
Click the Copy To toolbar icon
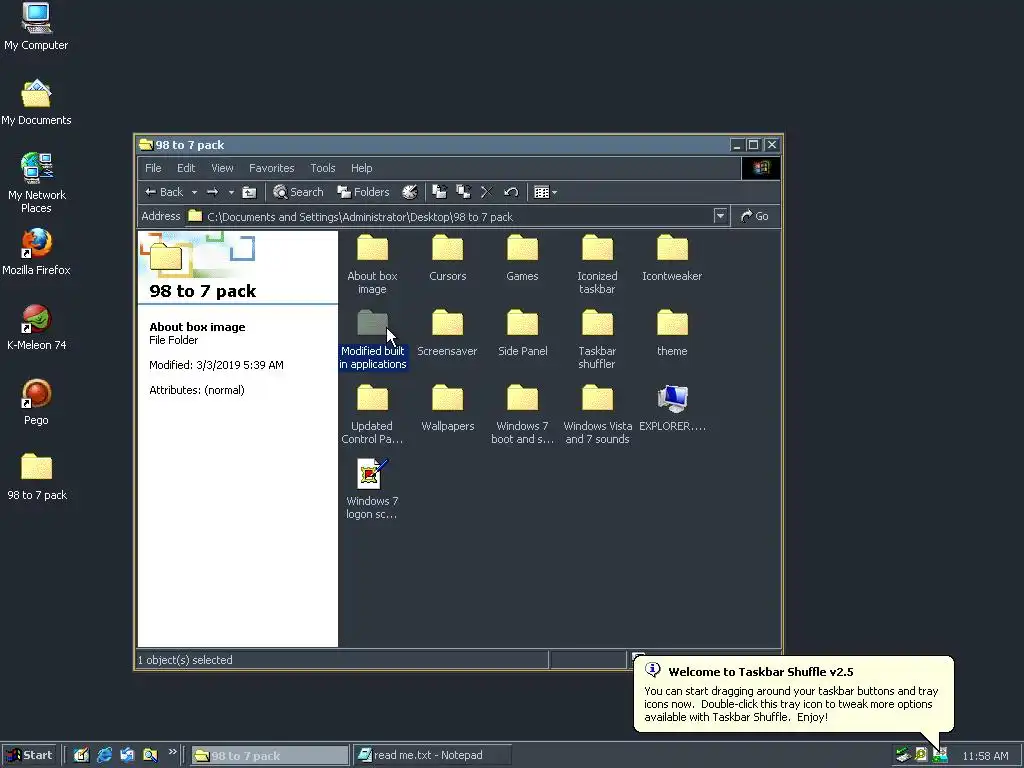(x=464, y=192)
